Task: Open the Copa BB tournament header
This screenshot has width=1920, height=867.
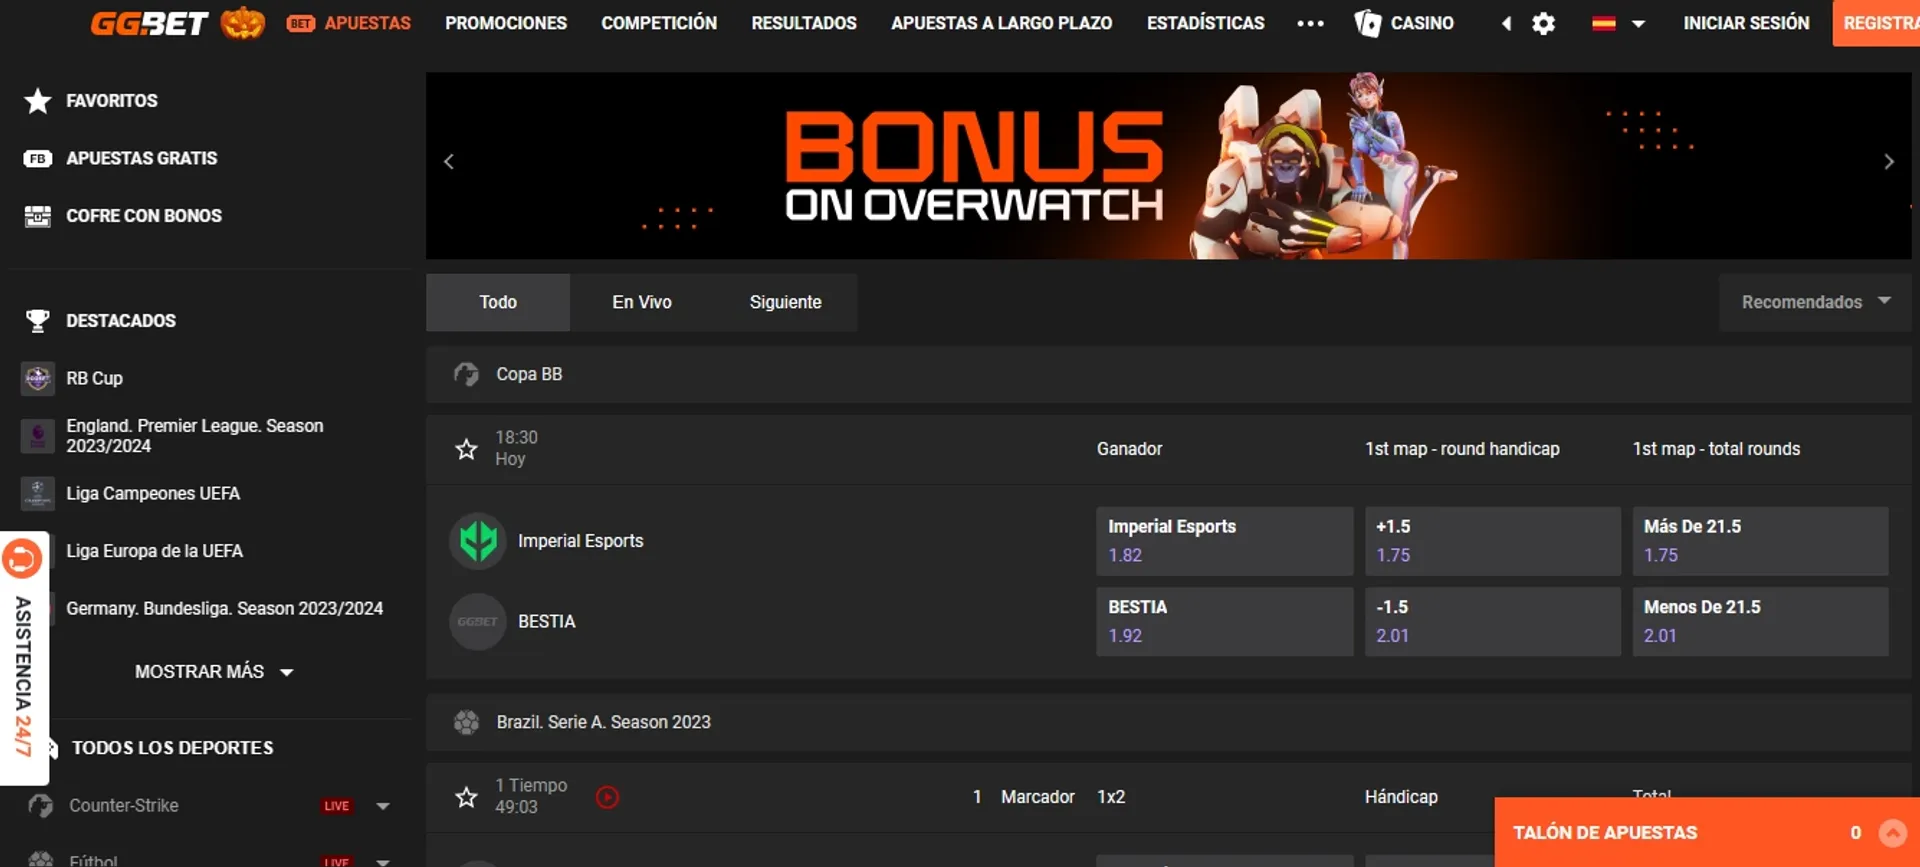Action: [x=1168, y=374]
